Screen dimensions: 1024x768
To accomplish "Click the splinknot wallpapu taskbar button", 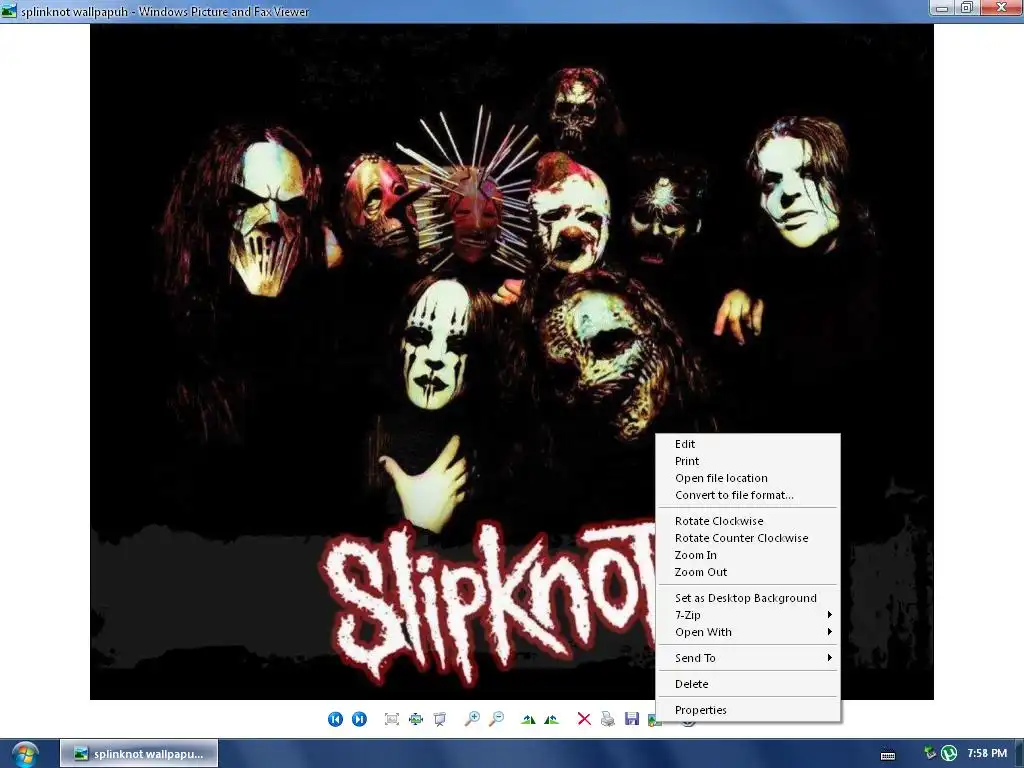I will pos(139,754).
